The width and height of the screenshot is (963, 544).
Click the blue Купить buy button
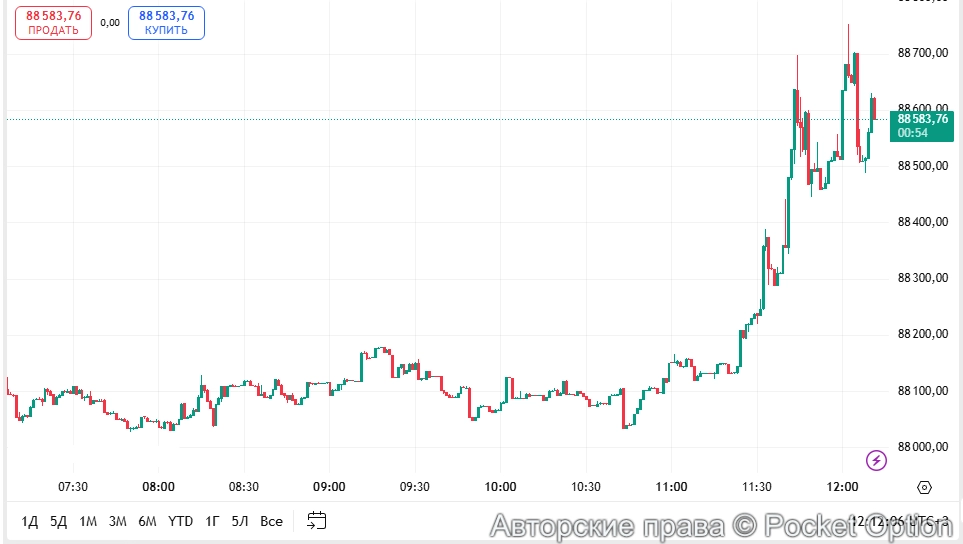(166, 23)
